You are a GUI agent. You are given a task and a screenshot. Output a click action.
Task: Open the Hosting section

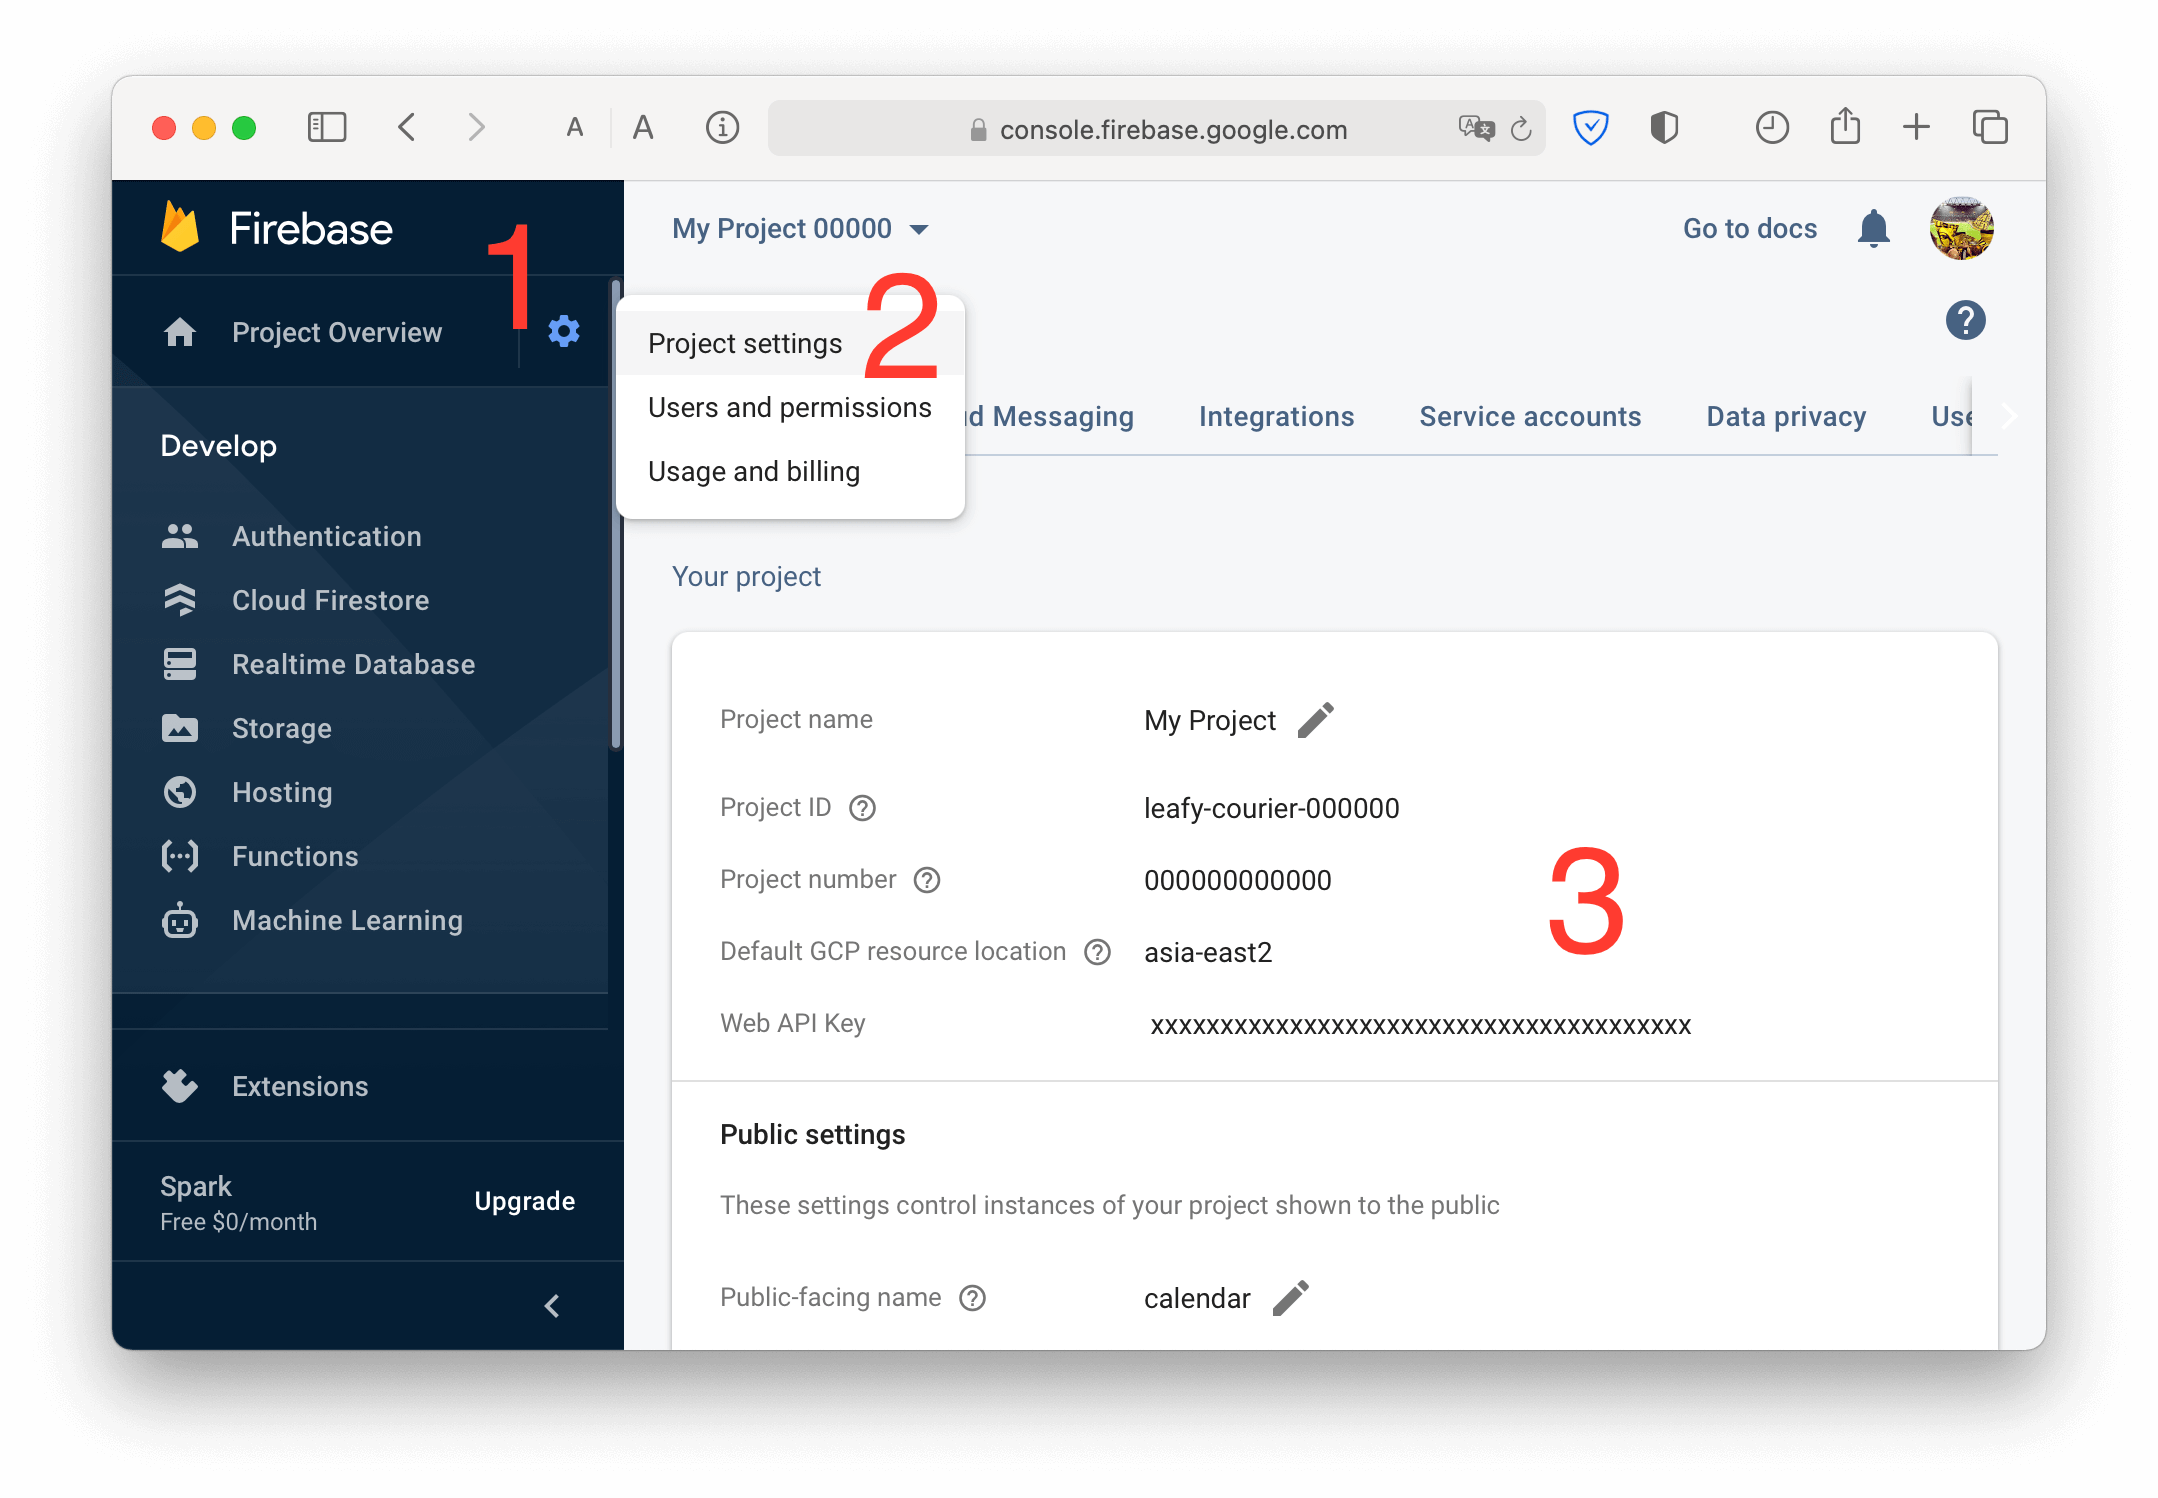[x=282, y=792]
